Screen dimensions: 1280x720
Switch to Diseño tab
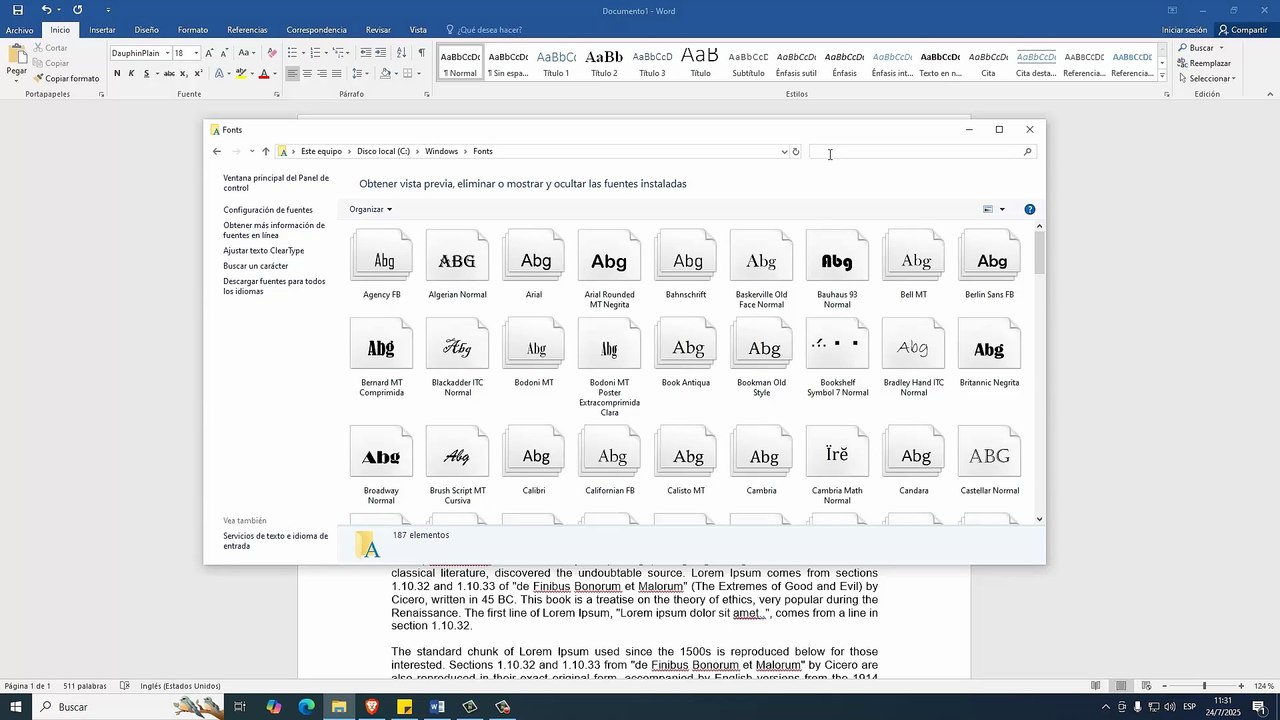tap(146, 30)
